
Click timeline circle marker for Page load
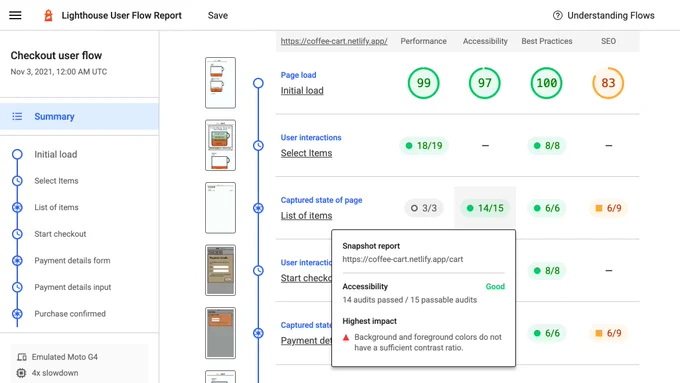(258, 83)
